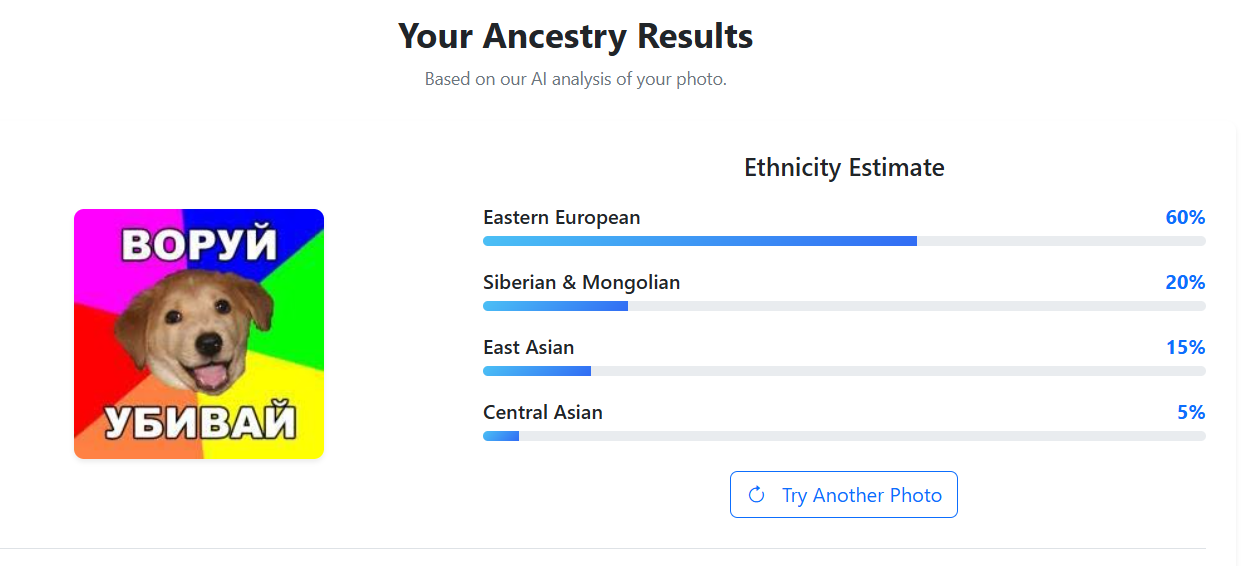Click the ВОРУЙ text in the meme
The width and height of the screenshot is (1252, 566).
point(199,244)
